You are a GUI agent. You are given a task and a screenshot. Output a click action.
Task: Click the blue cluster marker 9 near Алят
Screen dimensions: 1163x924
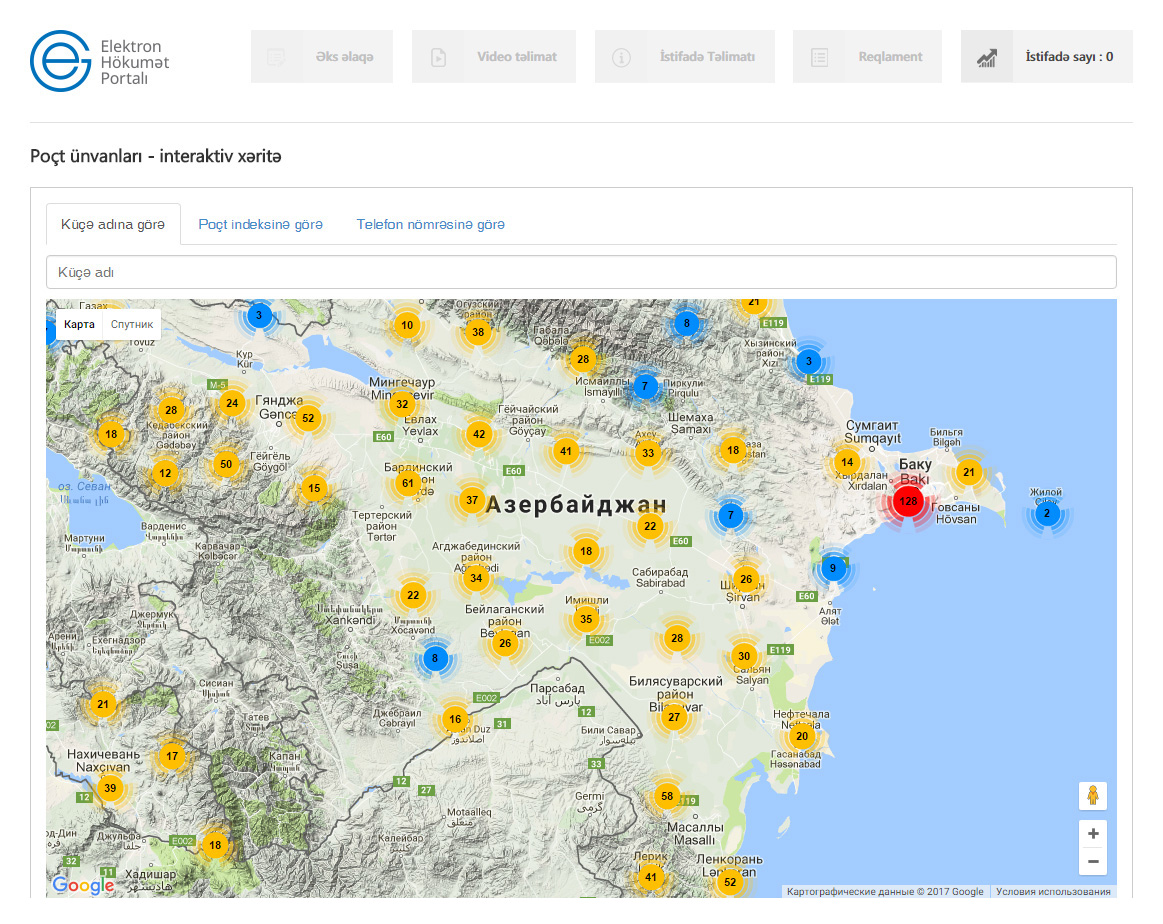(x=833, y=569)
